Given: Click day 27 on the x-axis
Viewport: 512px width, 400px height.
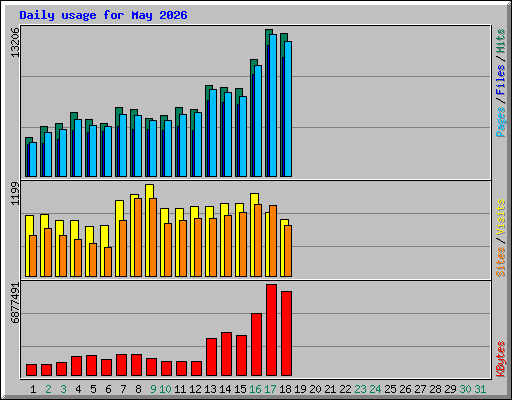Looking at the screenshot, I should point(420,389).
